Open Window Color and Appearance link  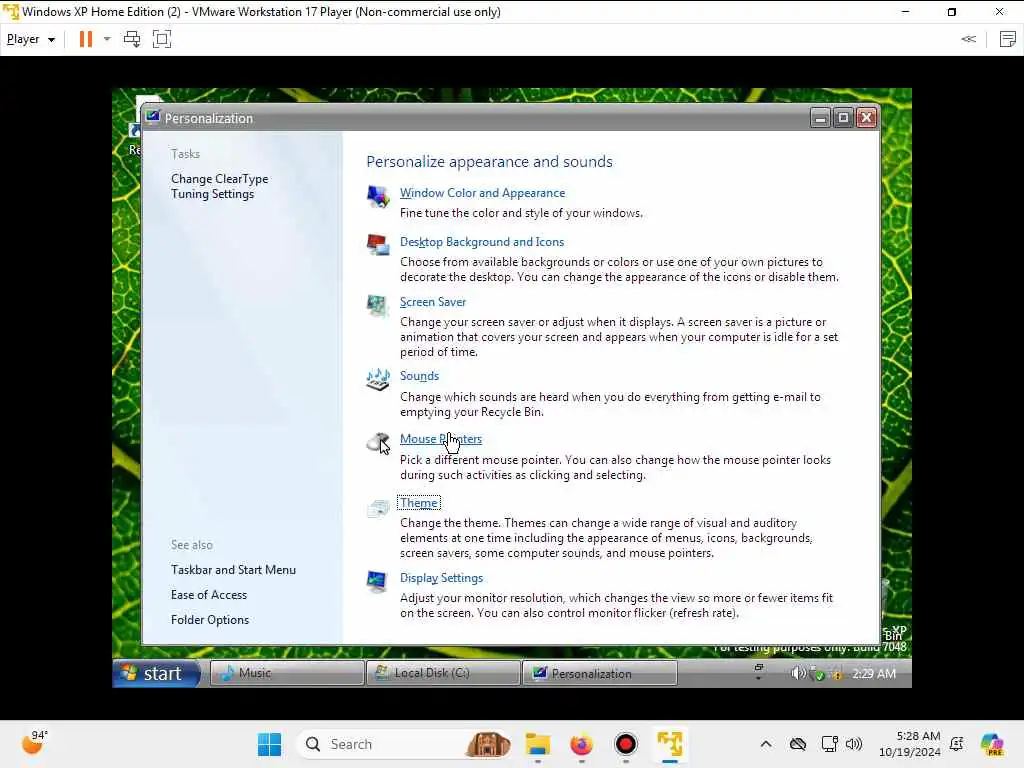point(483,193)
